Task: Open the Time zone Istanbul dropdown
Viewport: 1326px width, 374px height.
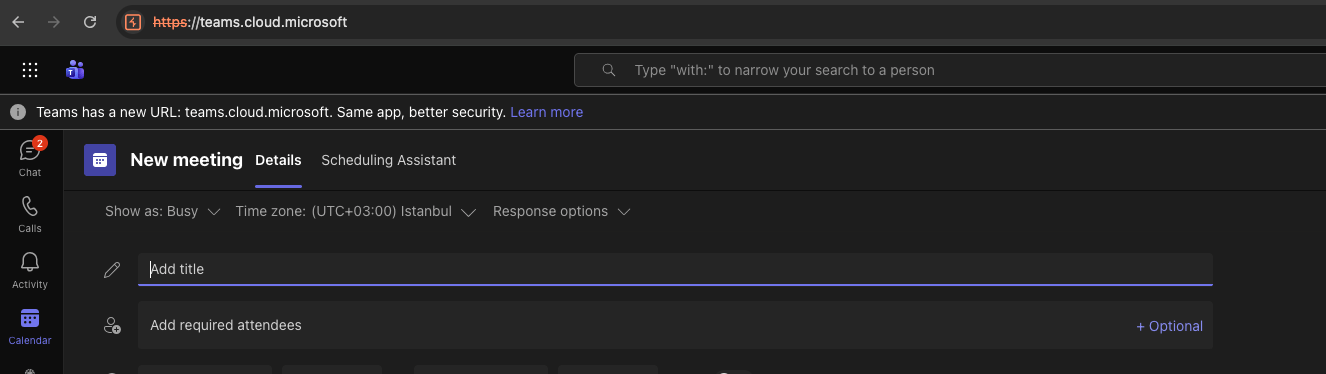Action: tap(356, 211)
